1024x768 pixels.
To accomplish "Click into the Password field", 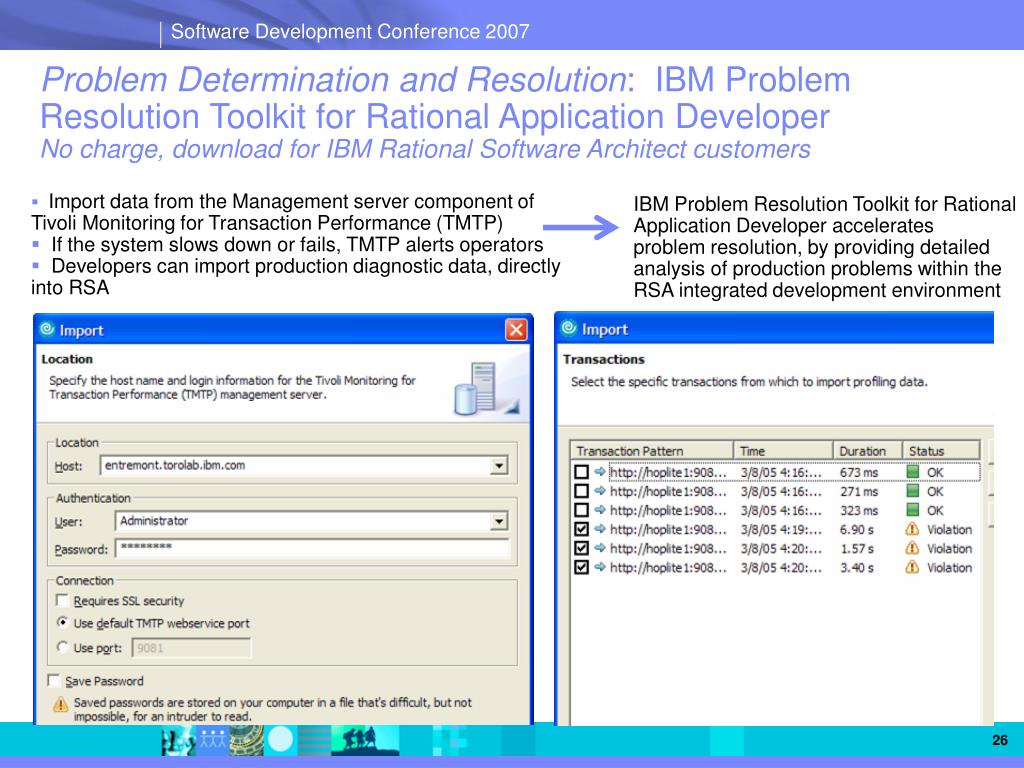I will [312, 549].
